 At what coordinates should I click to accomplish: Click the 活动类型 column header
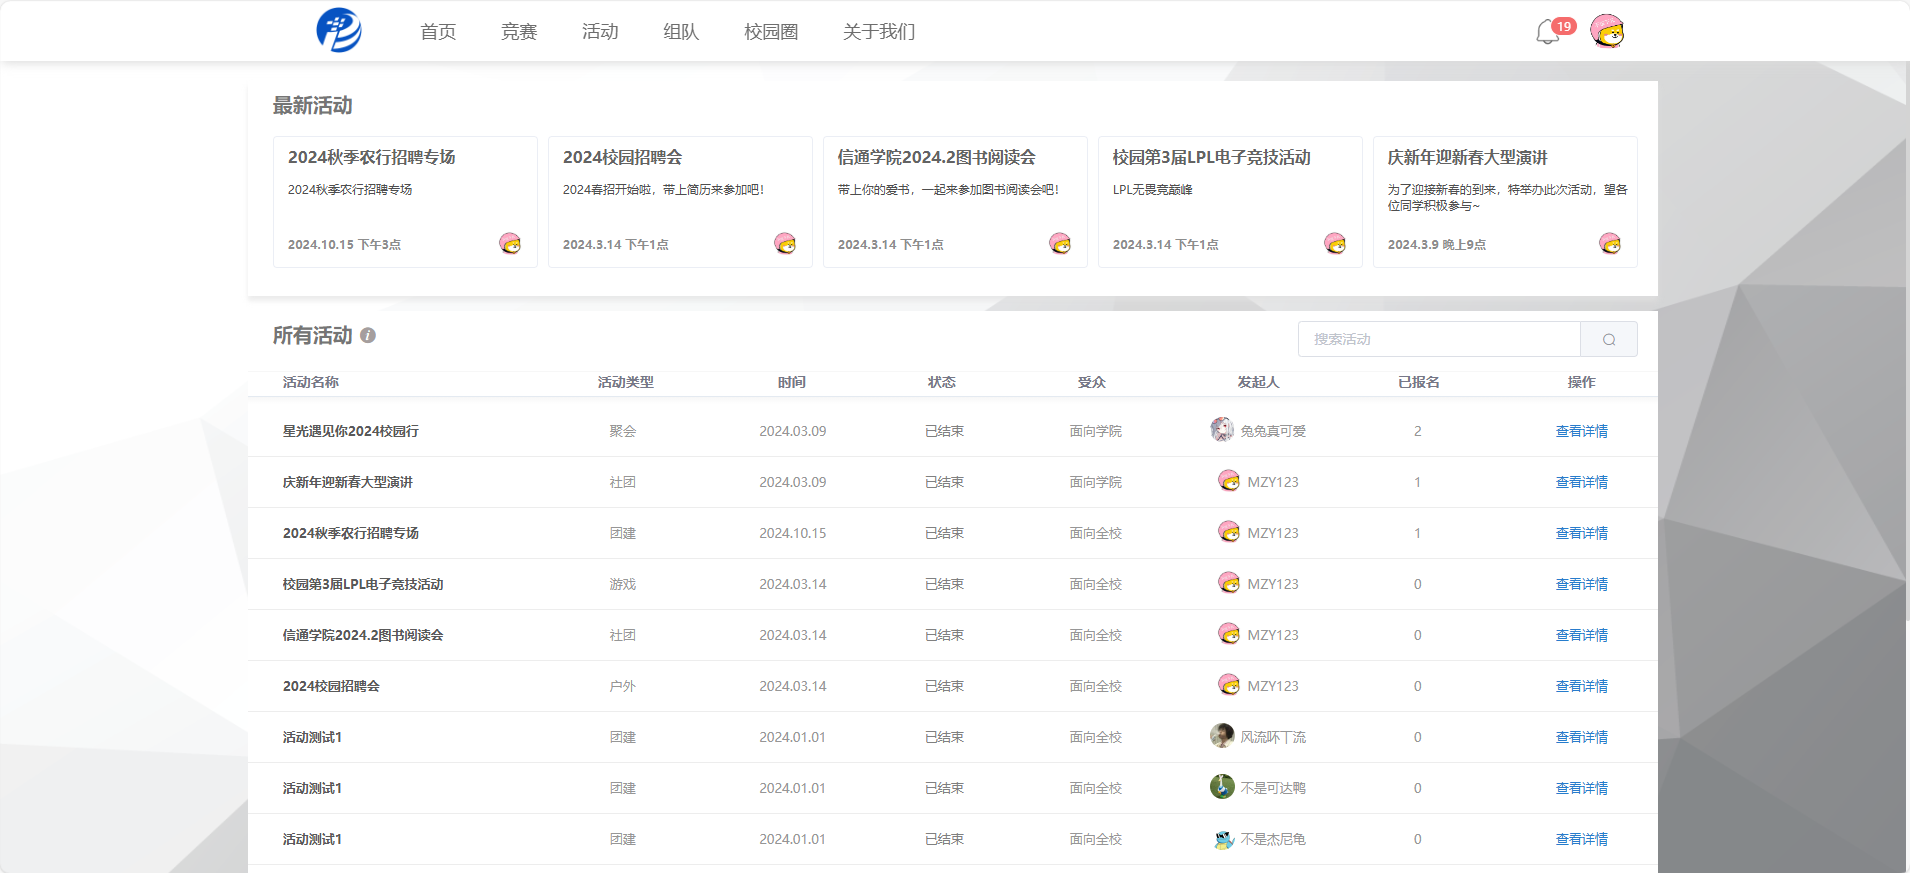[626, 382]
